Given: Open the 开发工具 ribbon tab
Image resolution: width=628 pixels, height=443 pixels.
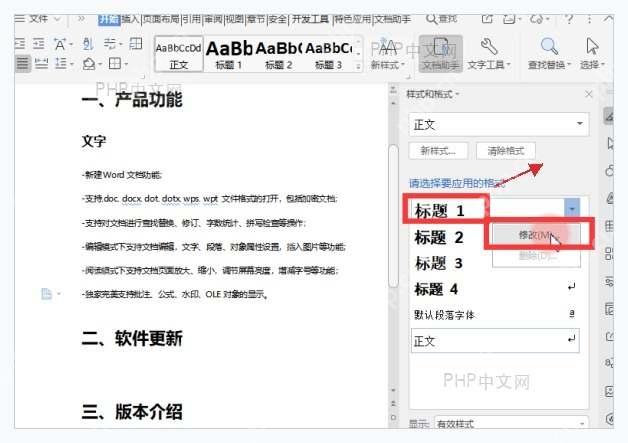Looking at the screenshot, I should (x=310, y=19).
